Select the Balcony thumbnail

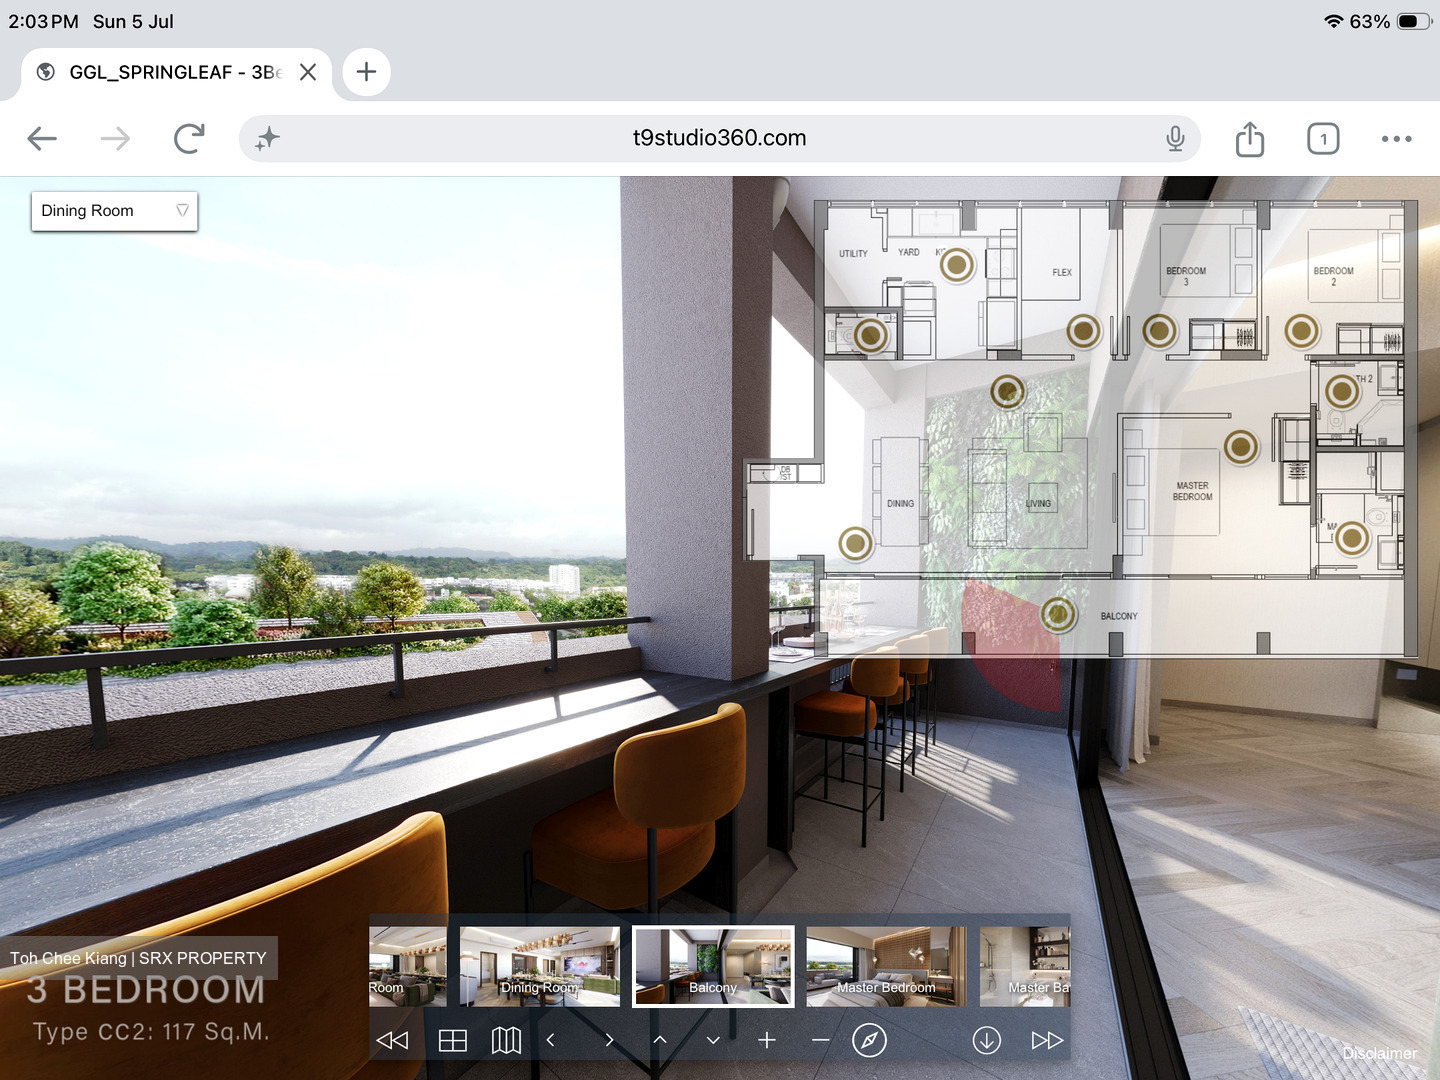point(713,966)
